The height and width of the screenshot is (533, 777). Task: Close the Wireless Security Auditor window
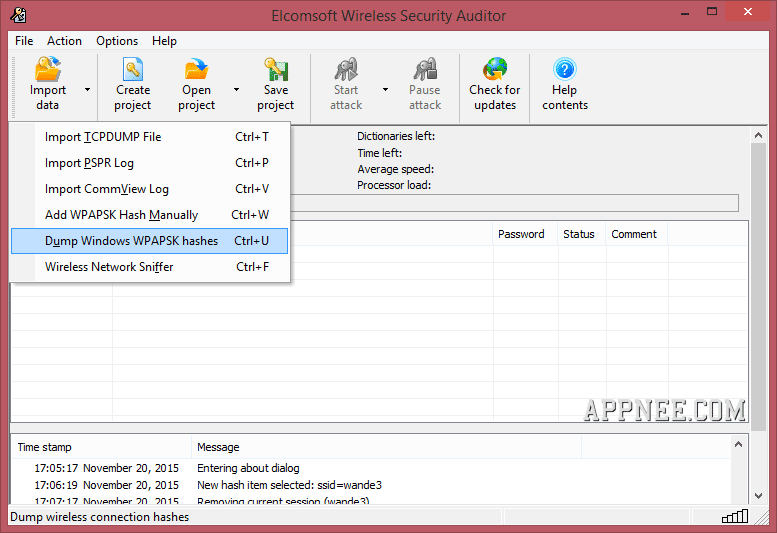pyautogui.click(x=748, y=12)
